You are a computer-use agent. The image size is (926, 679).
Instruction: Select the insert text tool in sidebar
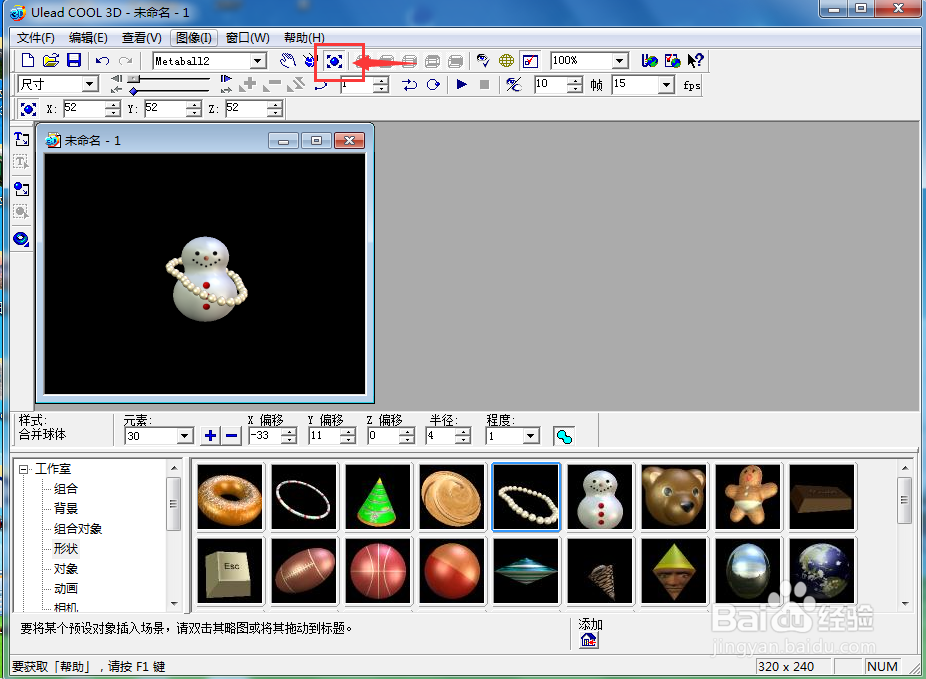click(21, 139)
